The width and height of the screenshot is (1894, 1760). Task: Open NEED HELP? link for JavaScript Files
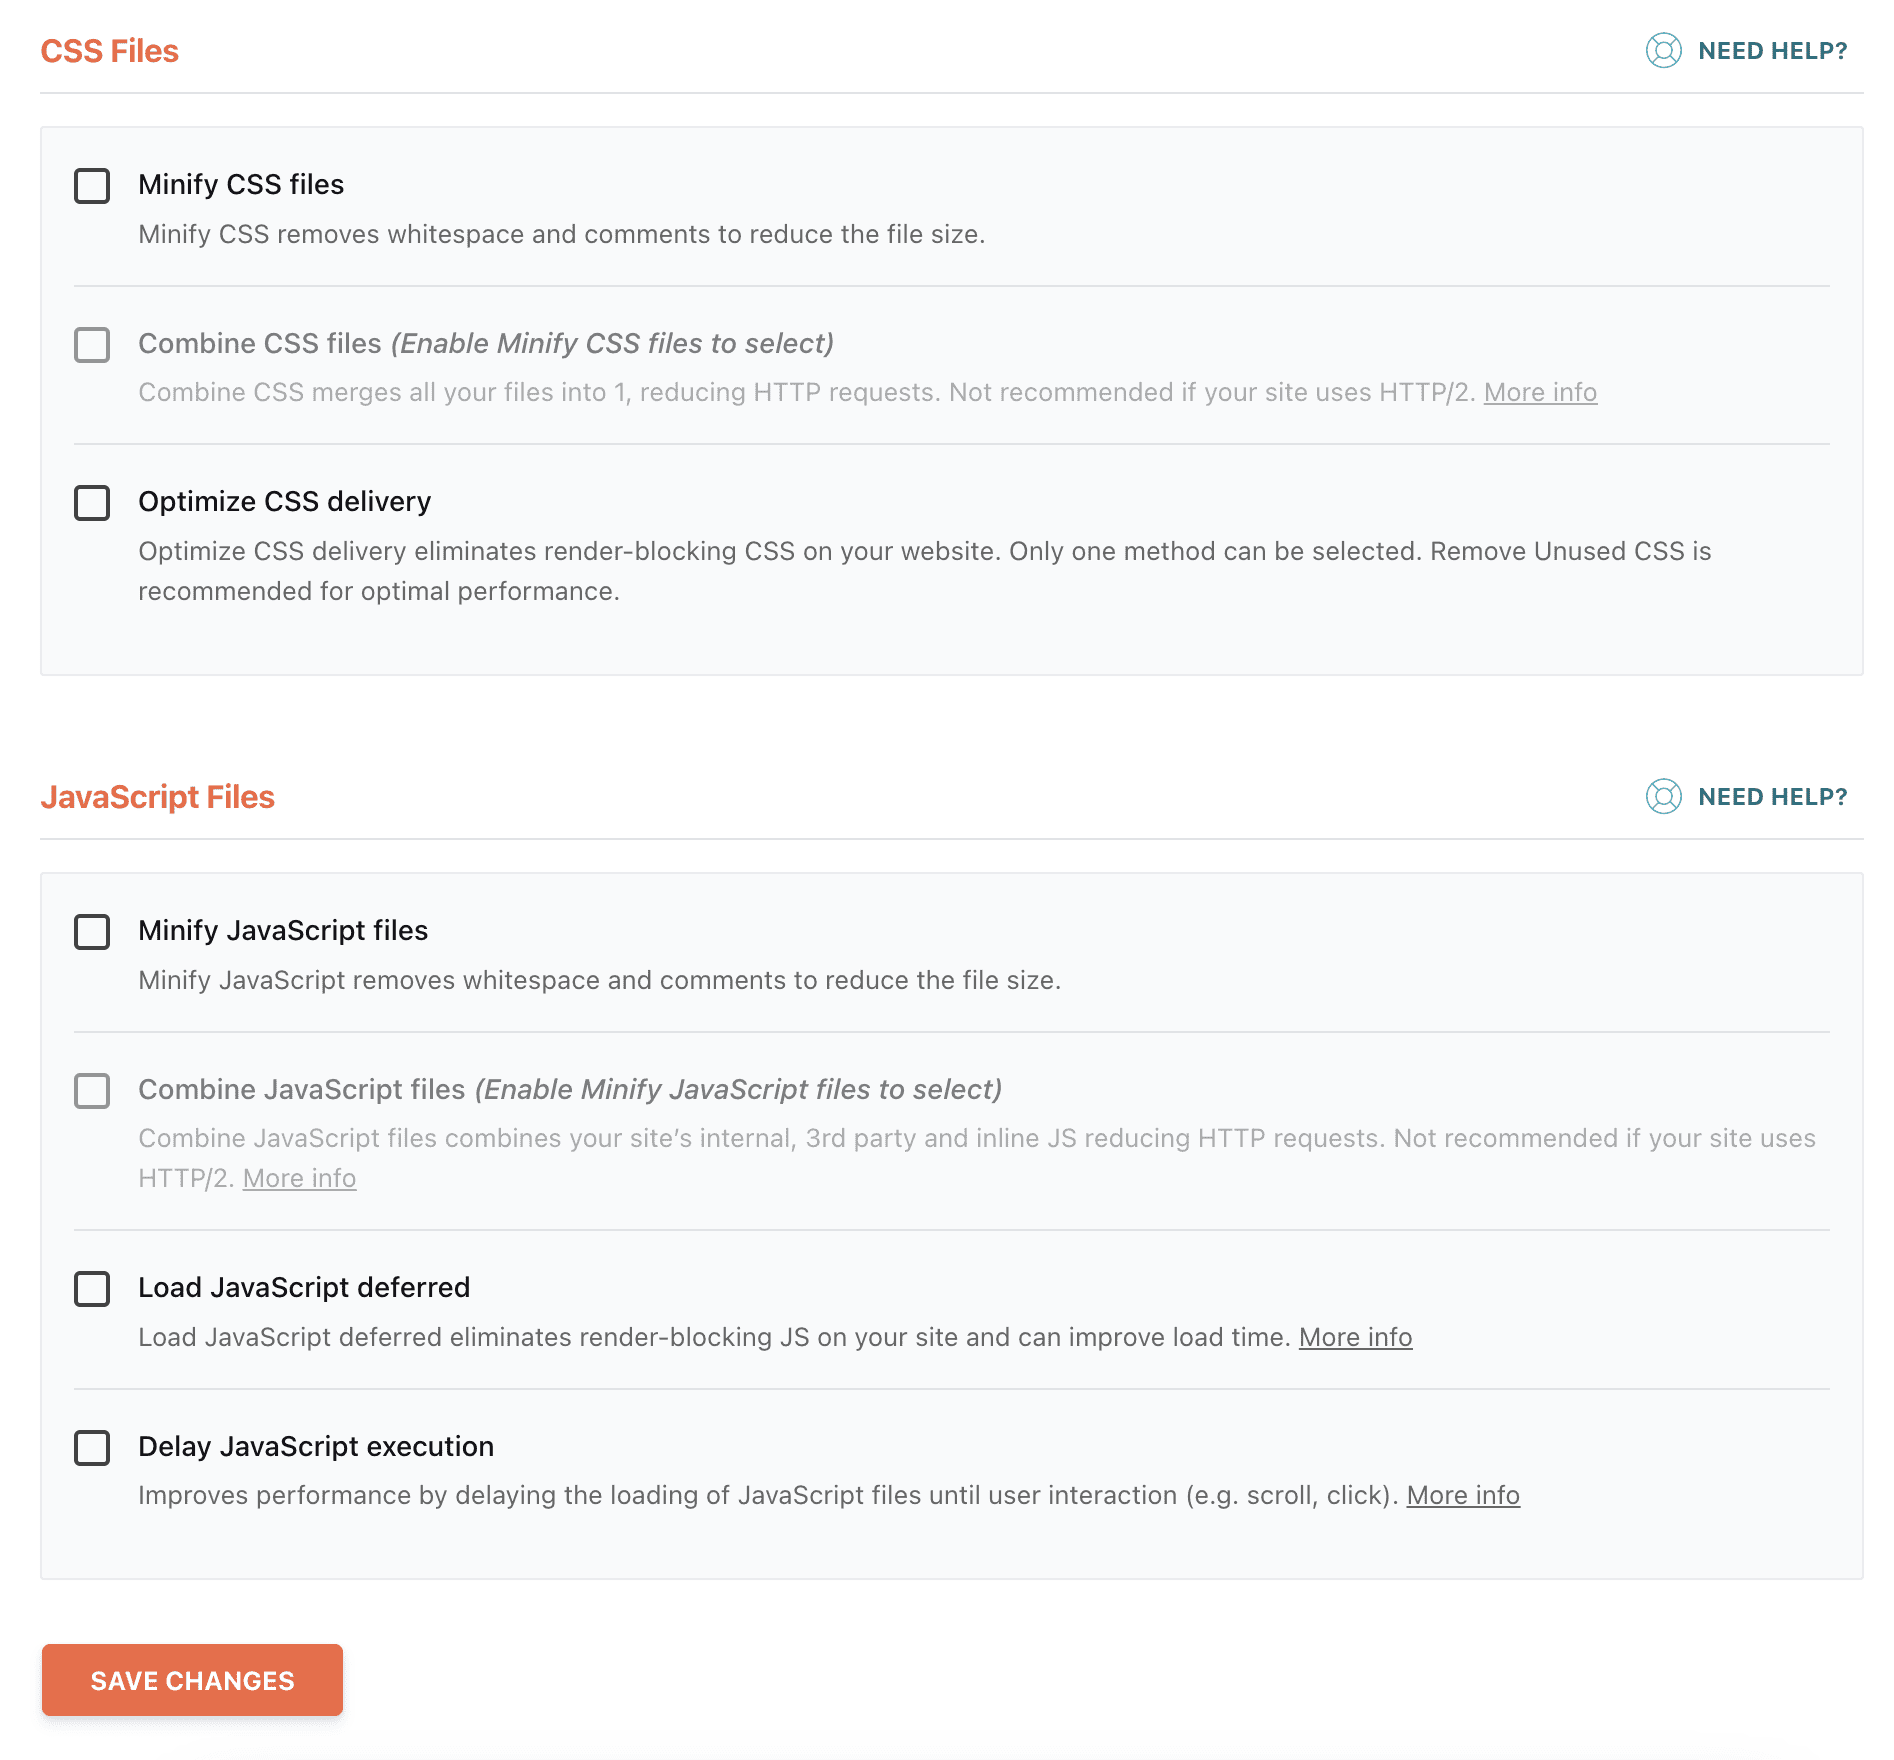pos(1772,797)
